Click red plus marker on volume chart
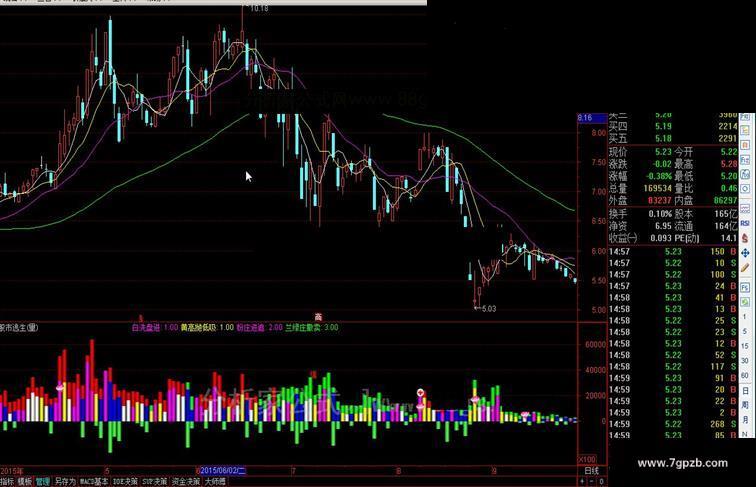The height and width of the screenshot is (487, 756). (420, 392)
